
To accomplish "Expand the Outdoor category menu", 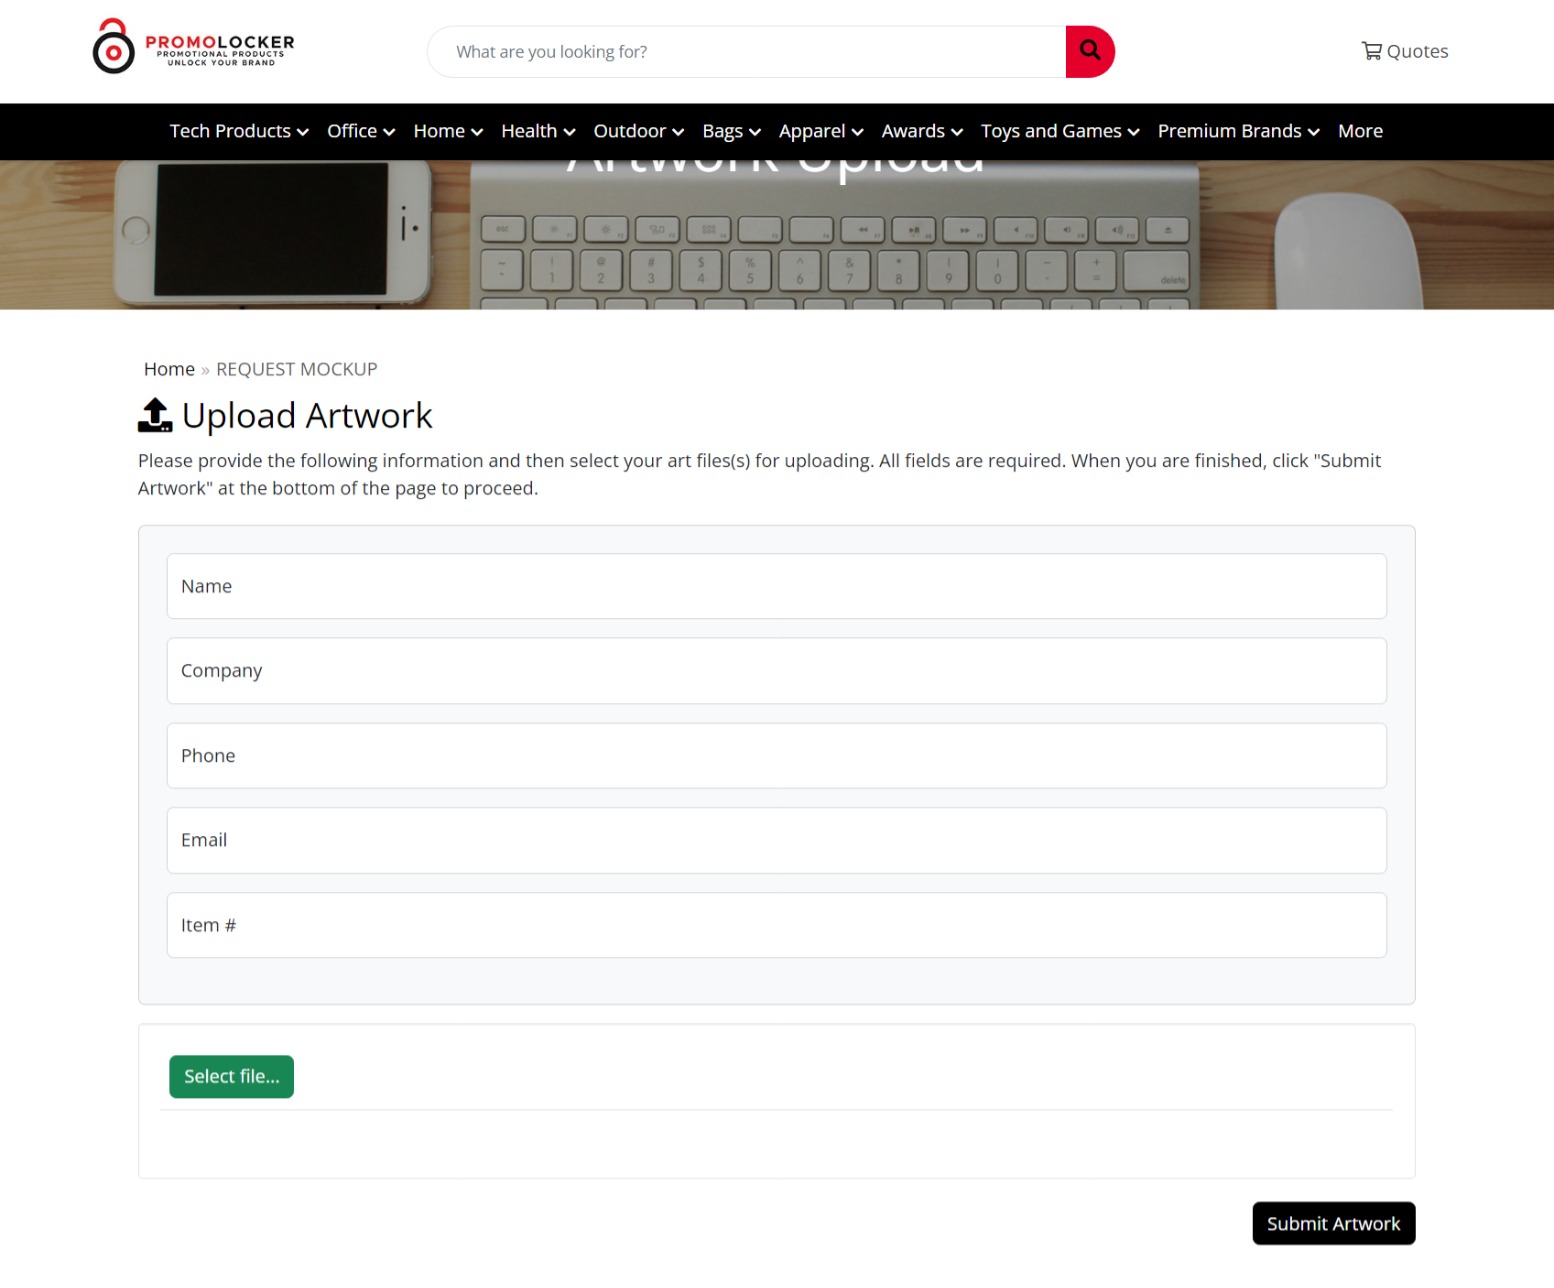I will click(x=639, y=131).
